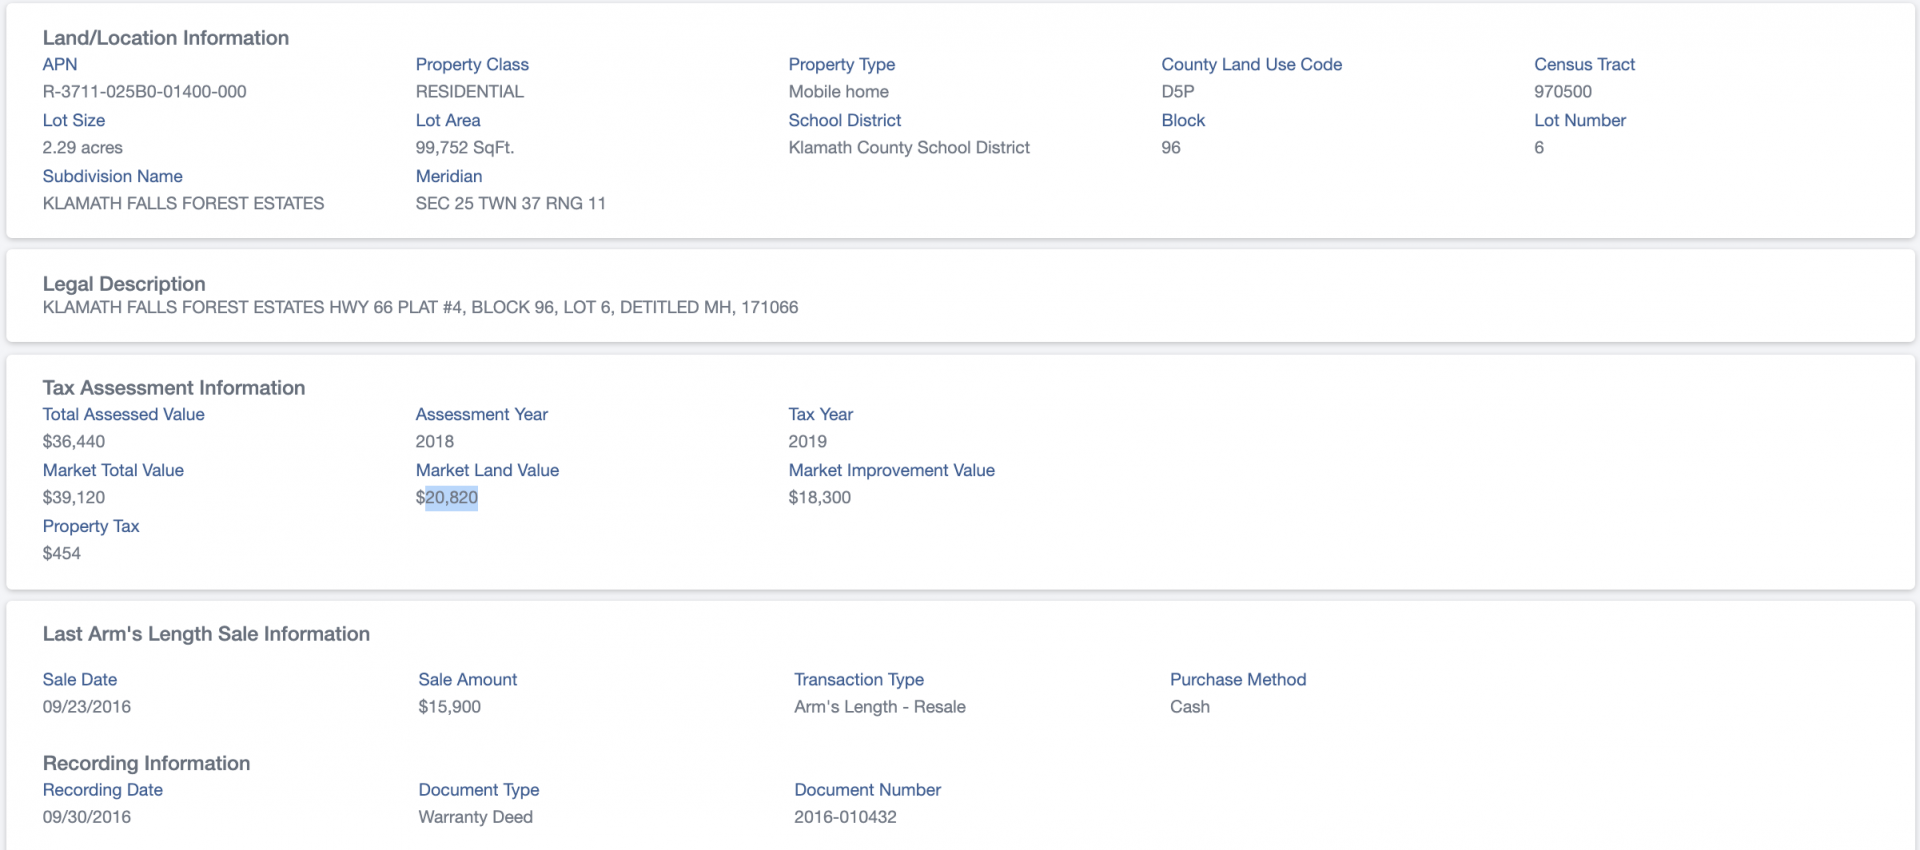
Task: Click the Subdivision Name label
Action: click(x=112, y=176)
